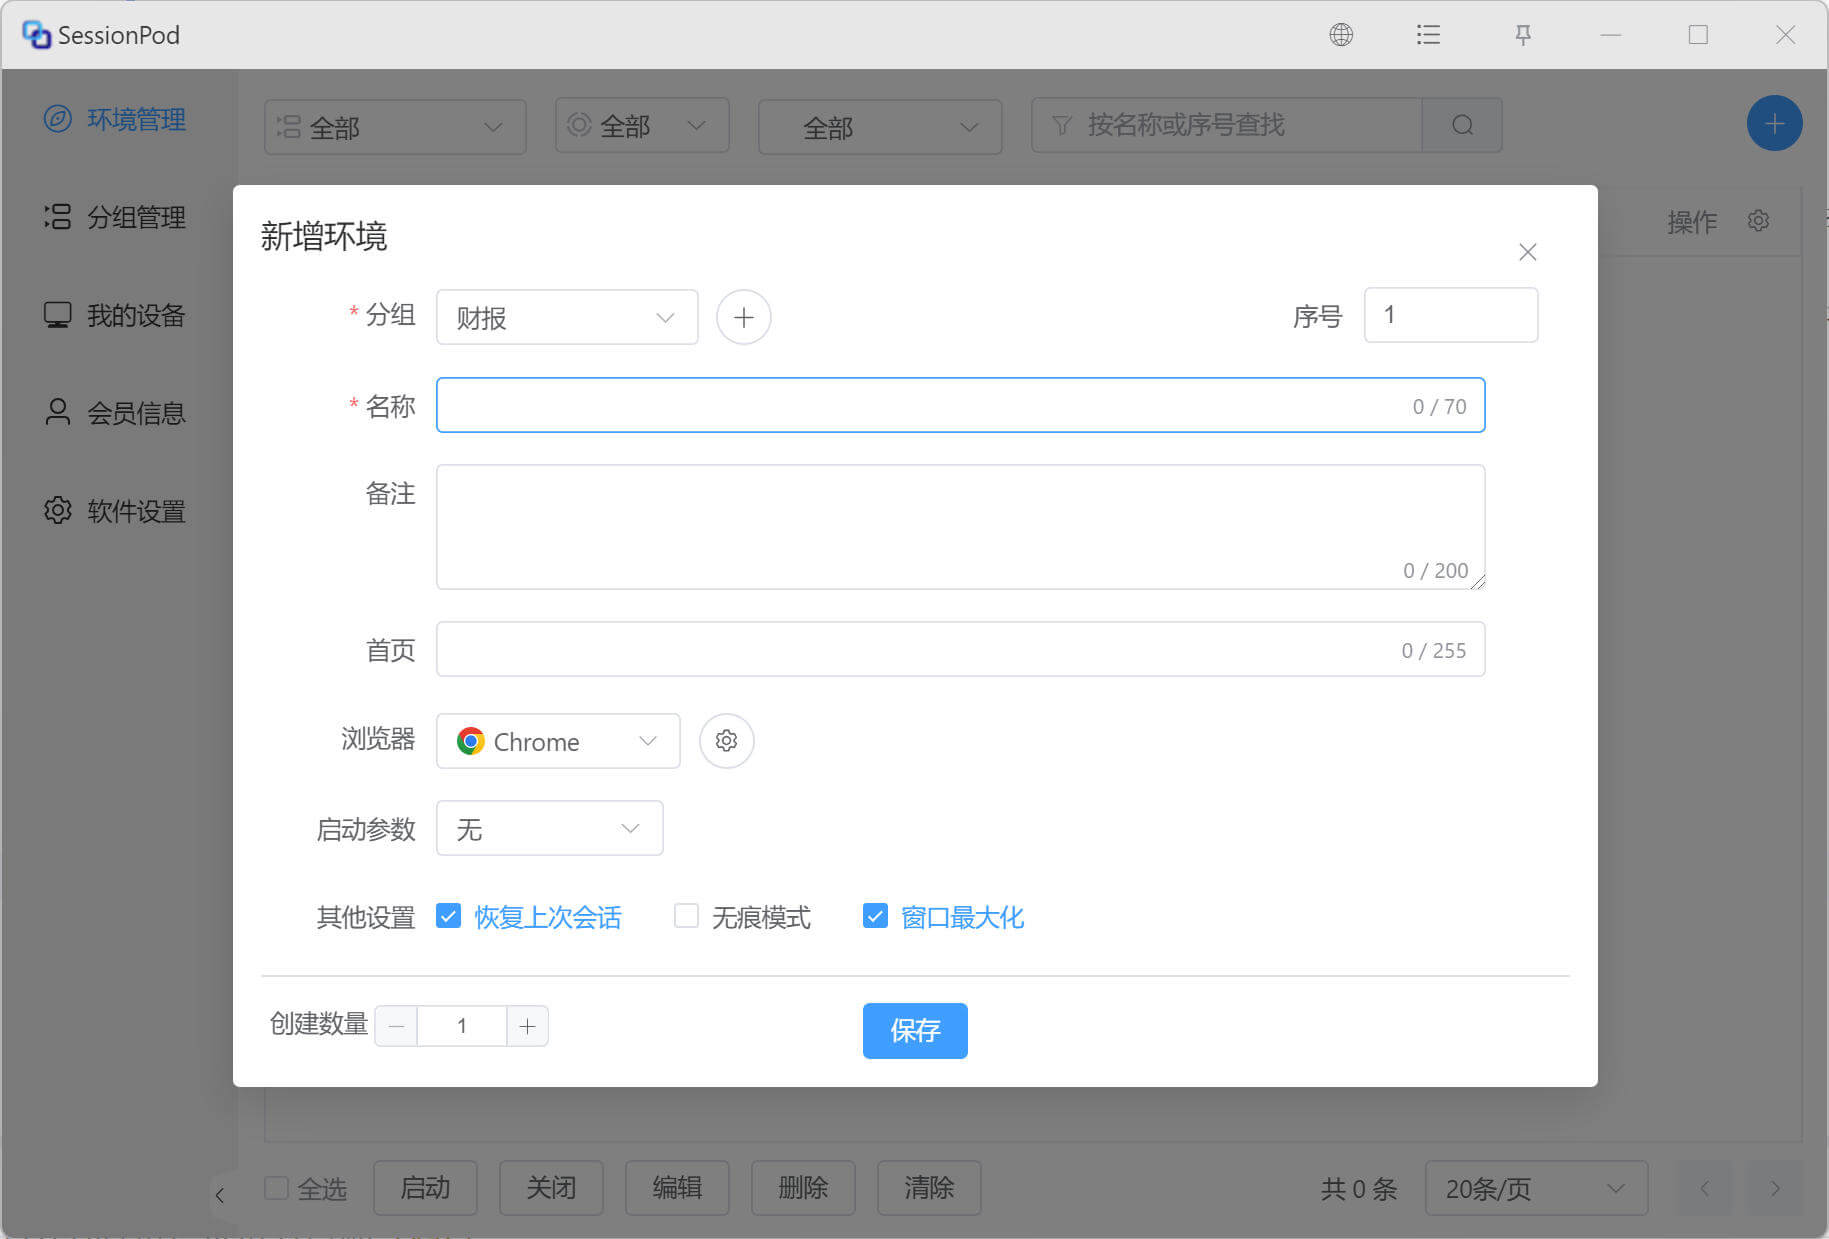The width and height of the screenshot is (1829, 1239).
Task: Click the blue plus add-environment button
Action: (x=1774, y=124)
